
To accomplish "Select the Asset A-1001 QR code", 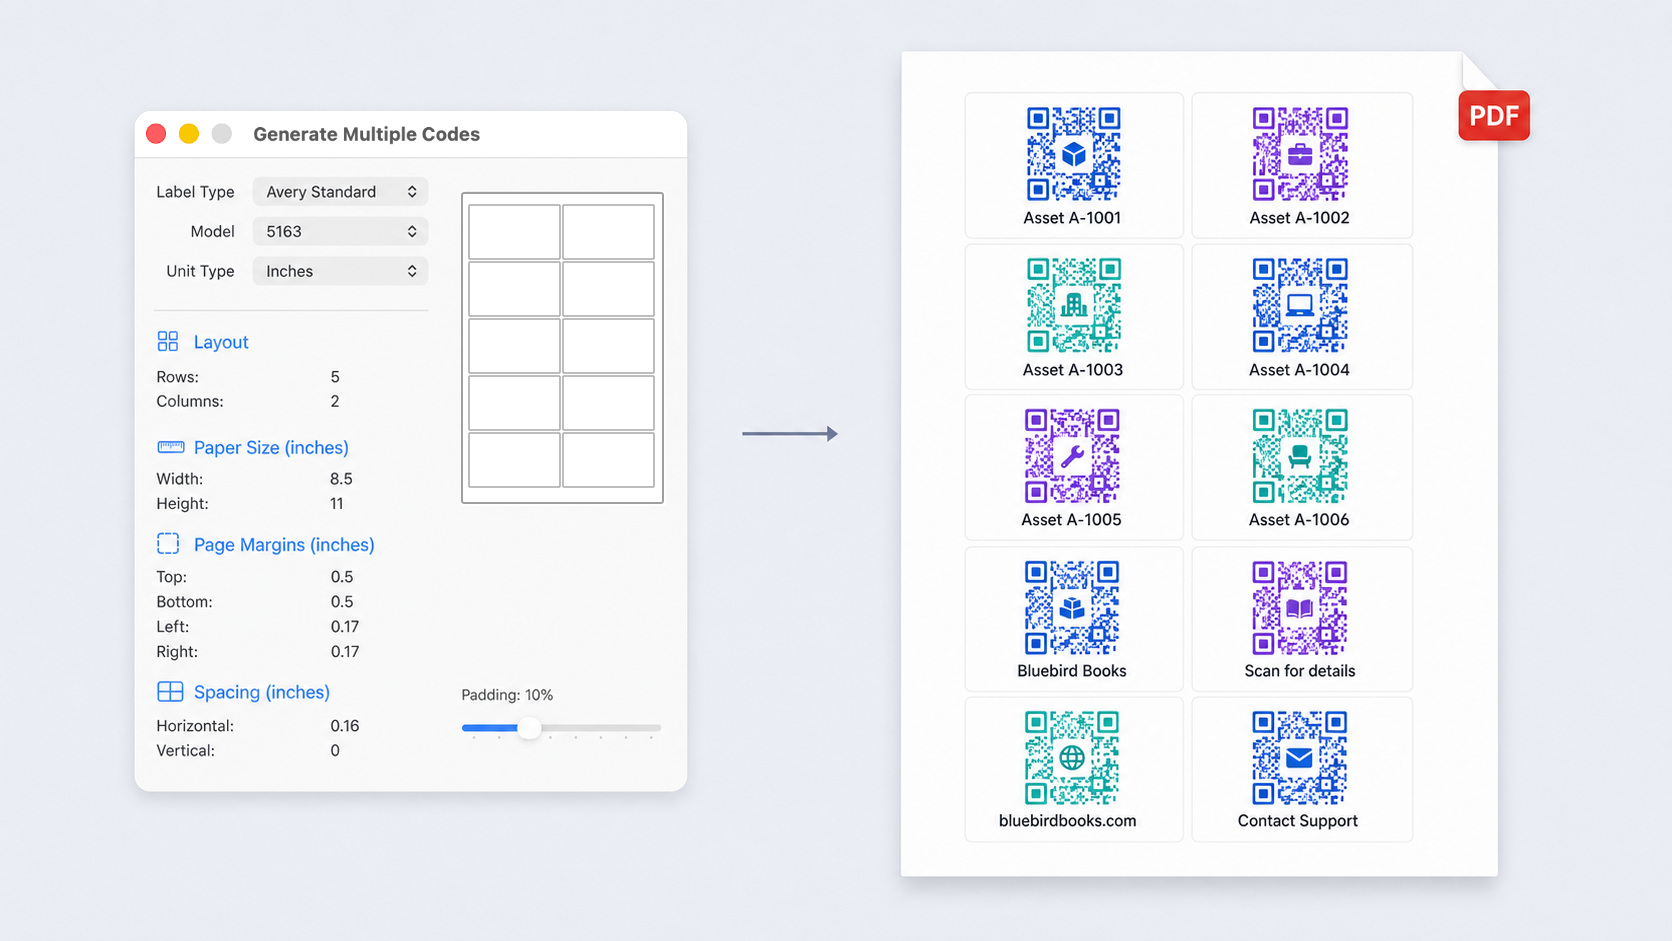I will coord(1073,154).
